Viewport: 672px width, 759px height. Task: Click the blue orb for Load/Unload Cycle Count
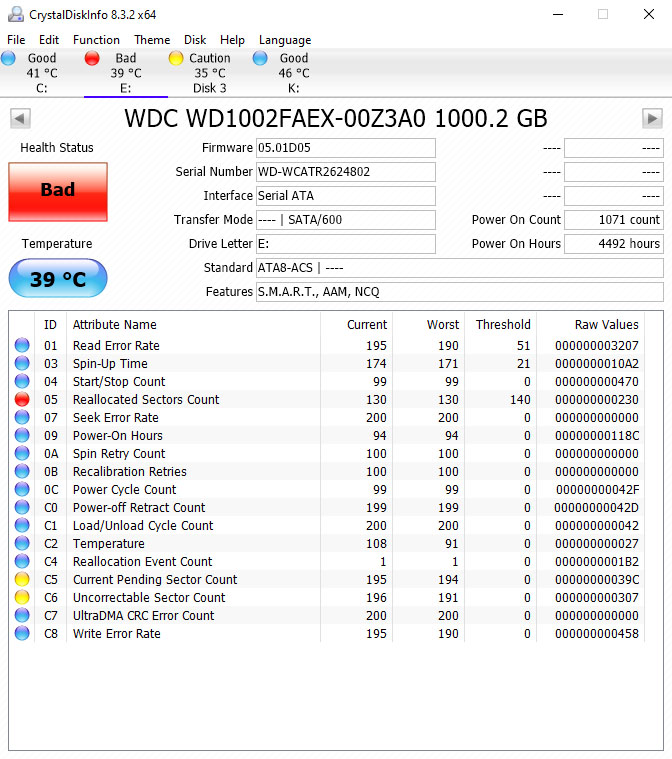pos(22,525)
